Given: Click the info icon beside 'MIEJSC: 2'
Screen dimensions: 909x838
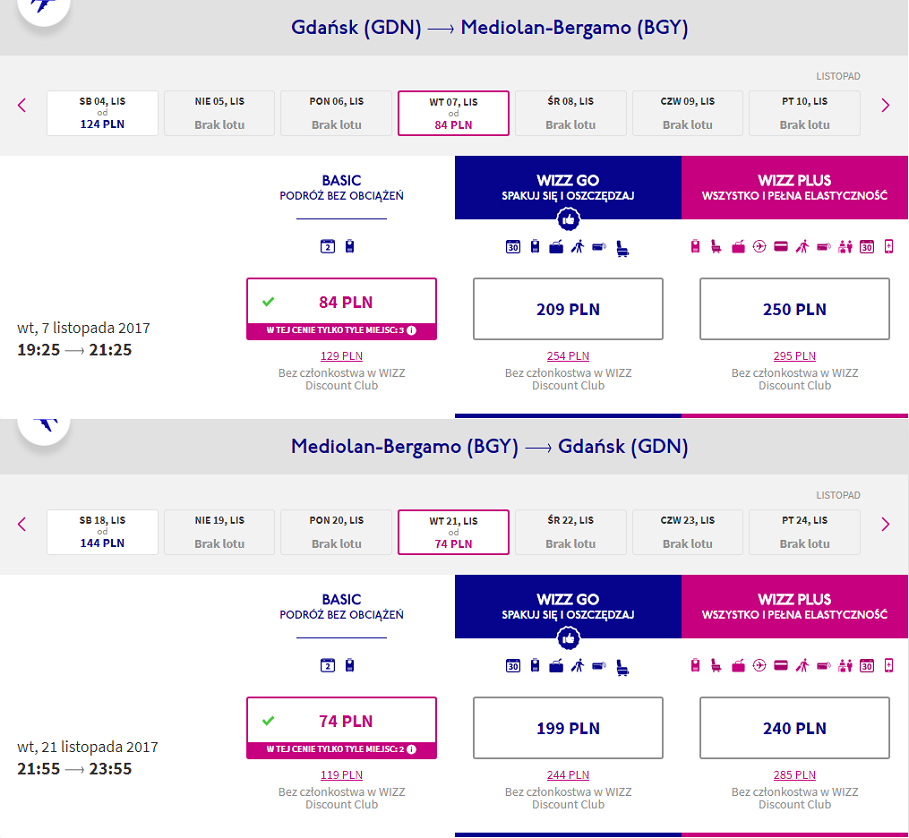Looking at the screenshot, I should click(x=412, y=749).
